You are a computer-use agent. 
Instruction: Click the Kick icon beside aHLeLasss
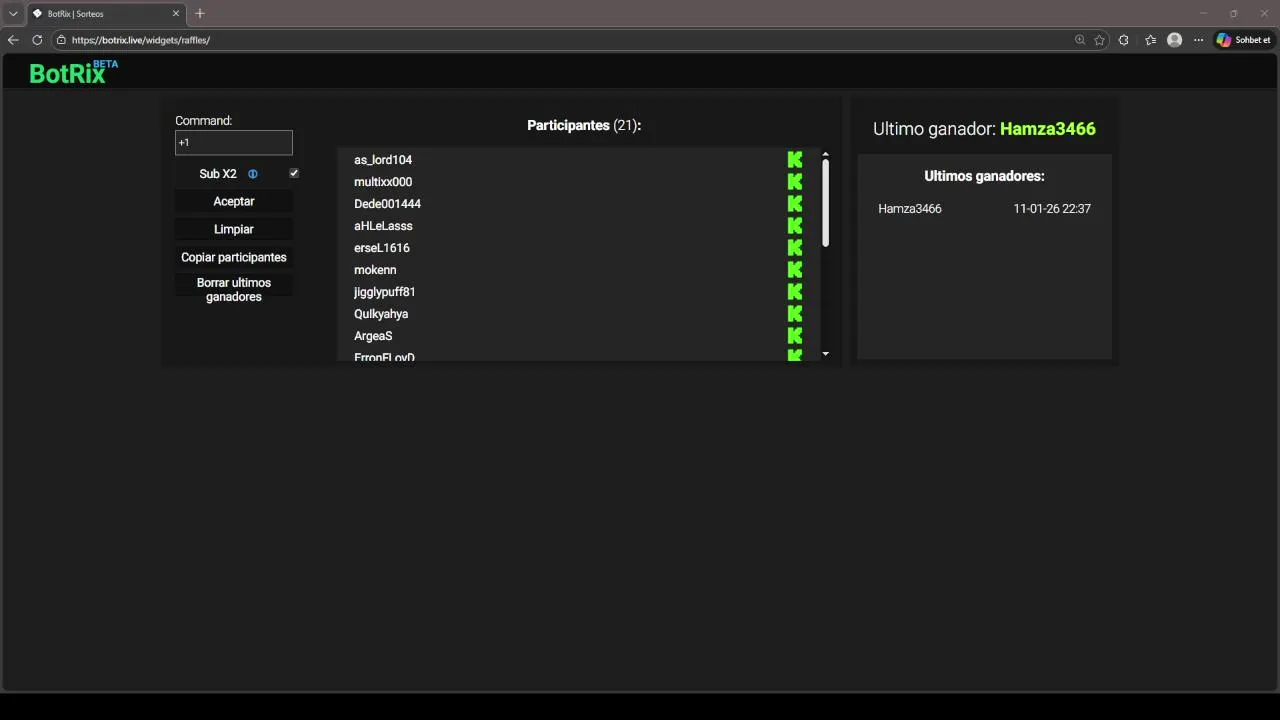pyautogui.click(x=795, y=226)
